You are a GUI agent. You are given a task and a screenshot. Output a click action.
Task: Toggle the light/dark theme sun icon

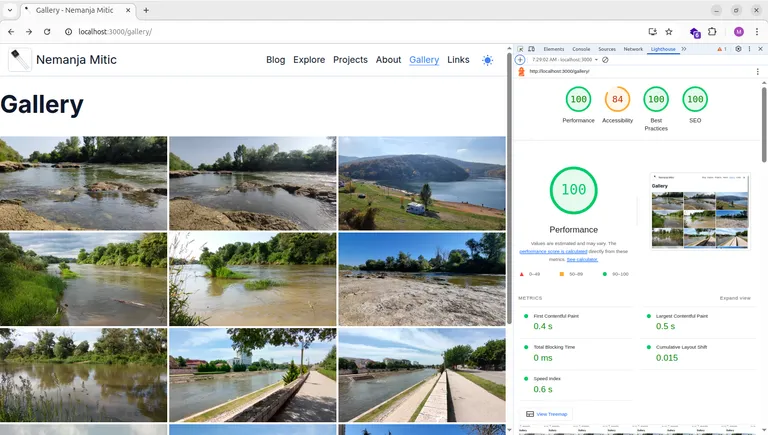point(487,60)
